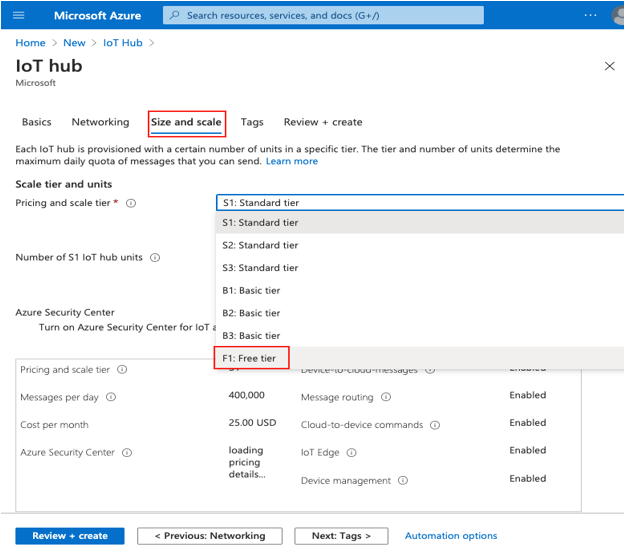Image resolution: width=624 pixels, height=552 pixels.
Task: Click the blue Review + create button
Action: (x=70, y=536)
